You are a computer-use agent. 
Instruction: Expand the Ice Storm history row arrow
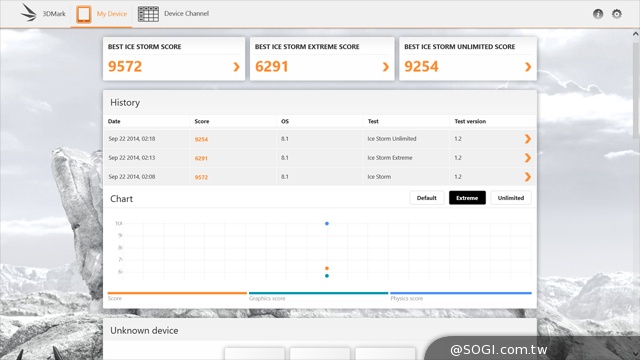click(528, 177)
